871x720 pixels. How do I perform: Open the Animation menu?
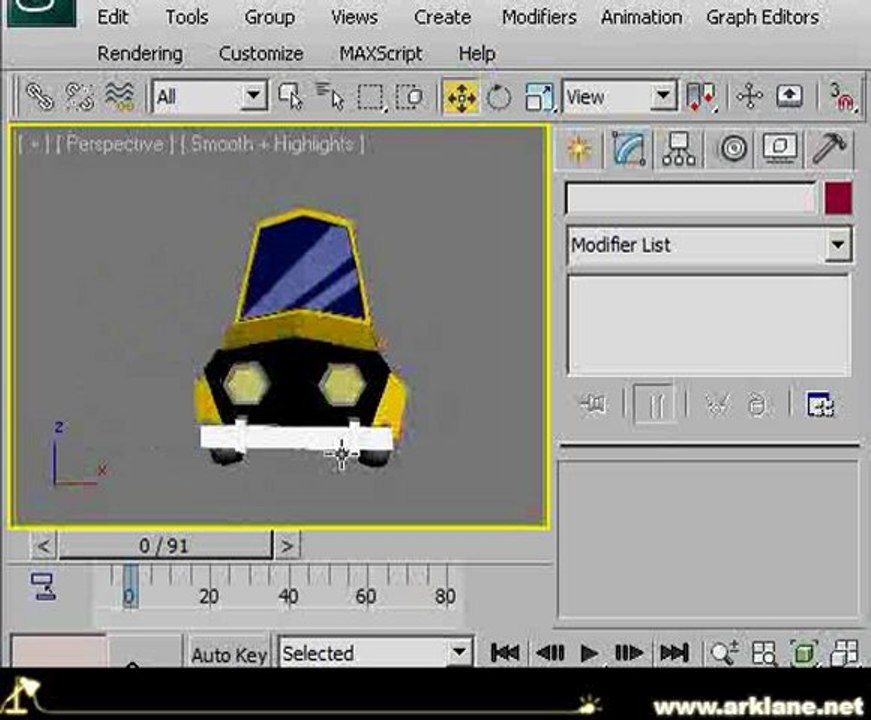642,17
